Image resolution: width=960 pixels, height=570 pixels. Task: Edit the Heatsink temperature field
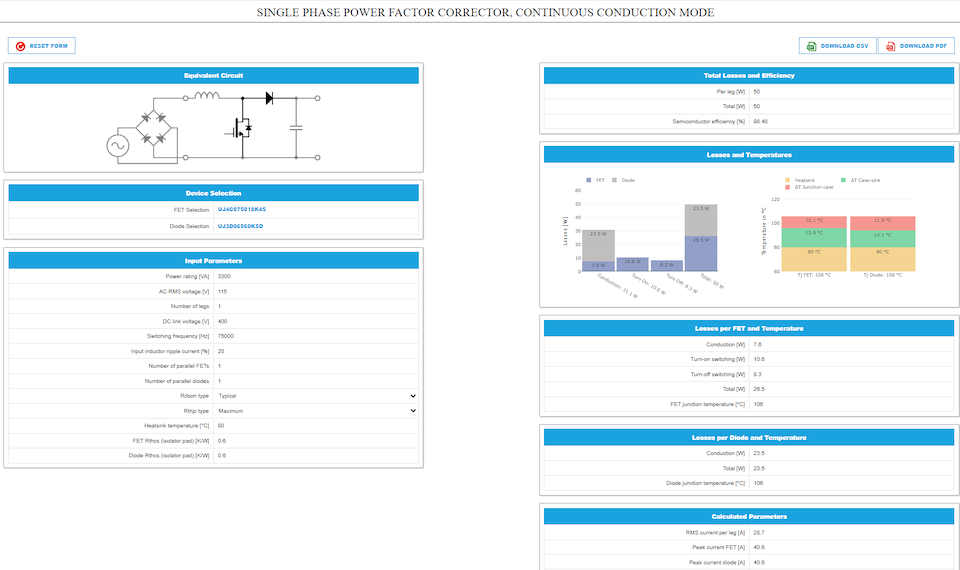tap(316, 426)
